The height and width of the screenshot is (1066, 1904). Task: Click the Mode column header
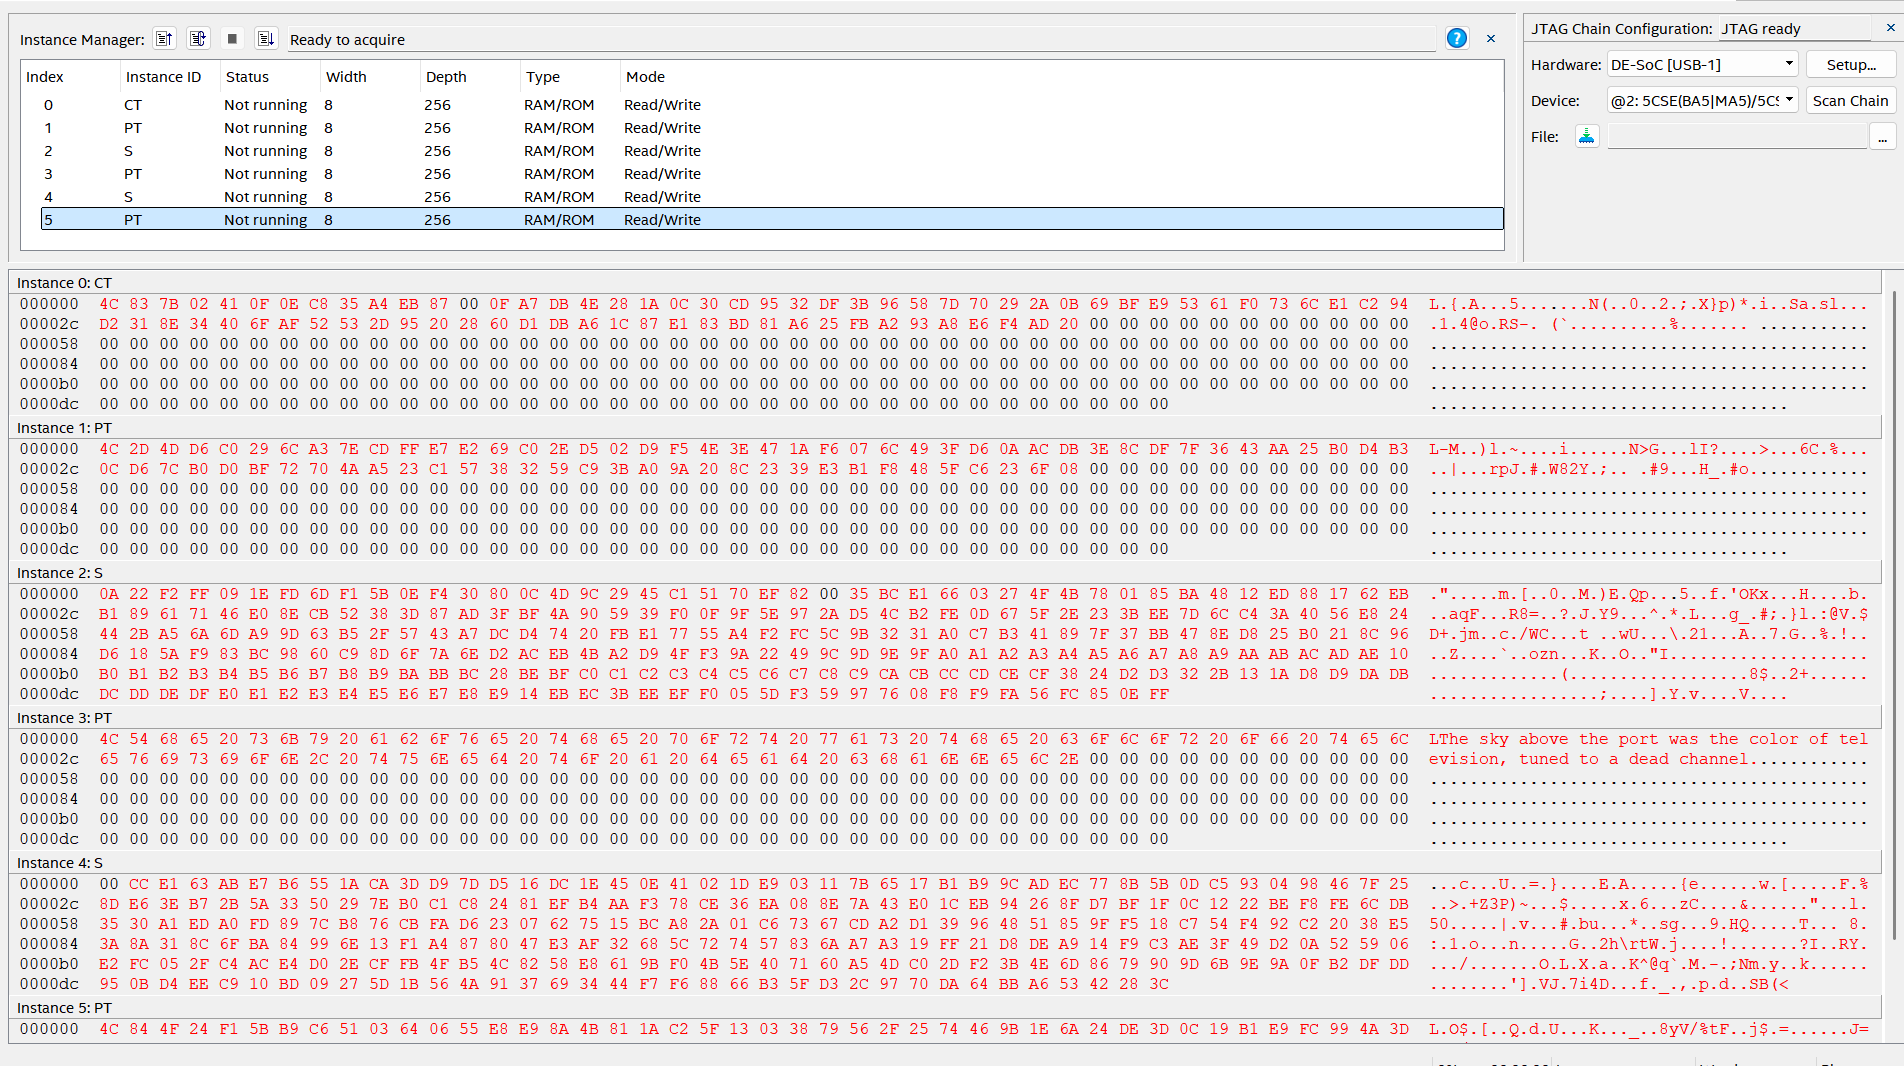click(x=646, y=76)
